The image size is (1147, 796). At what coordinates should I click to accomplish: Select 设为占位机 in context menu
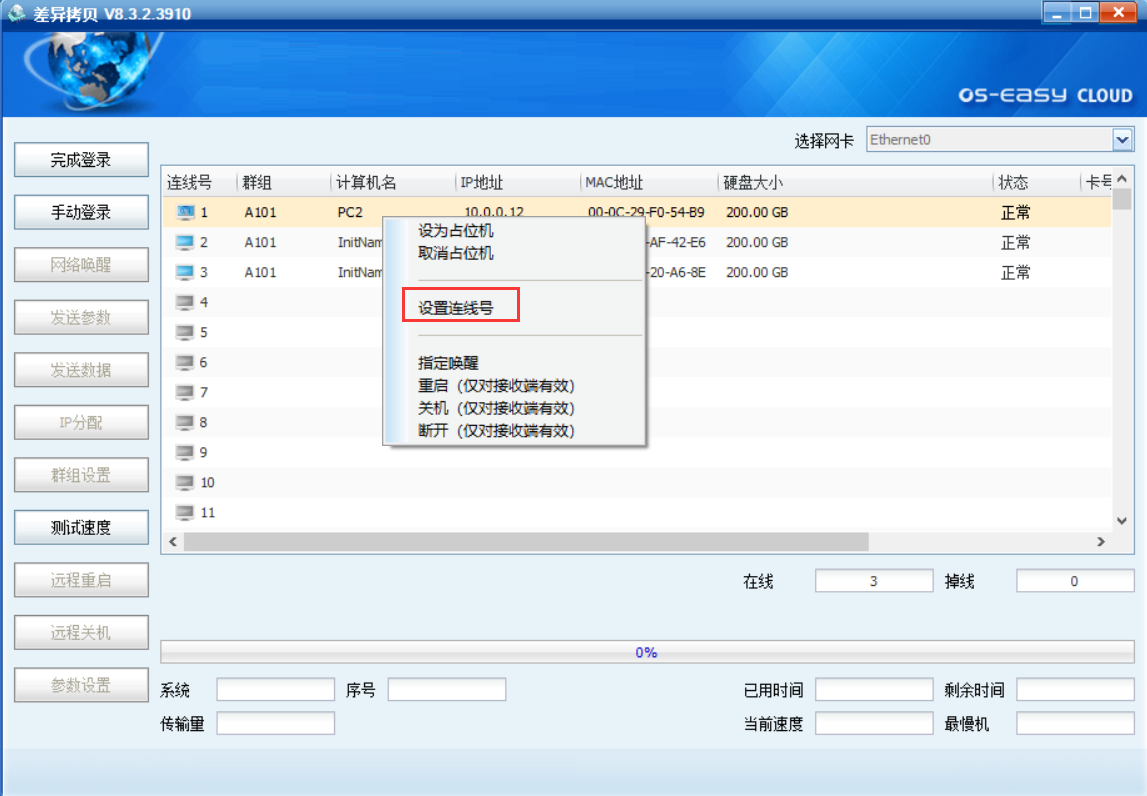pyautogui.click(x=456, y=231)
